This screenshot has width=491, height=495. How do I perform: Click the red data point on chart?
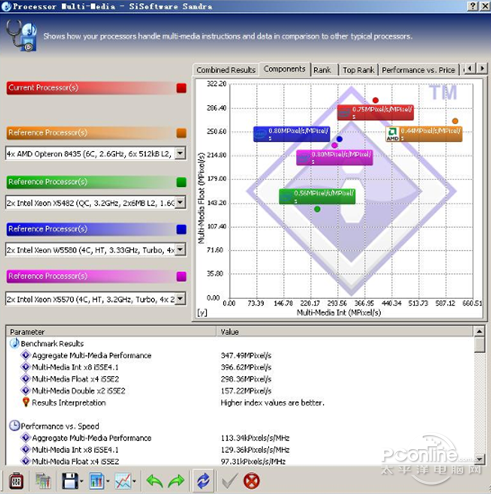click(x=375, y=100)
